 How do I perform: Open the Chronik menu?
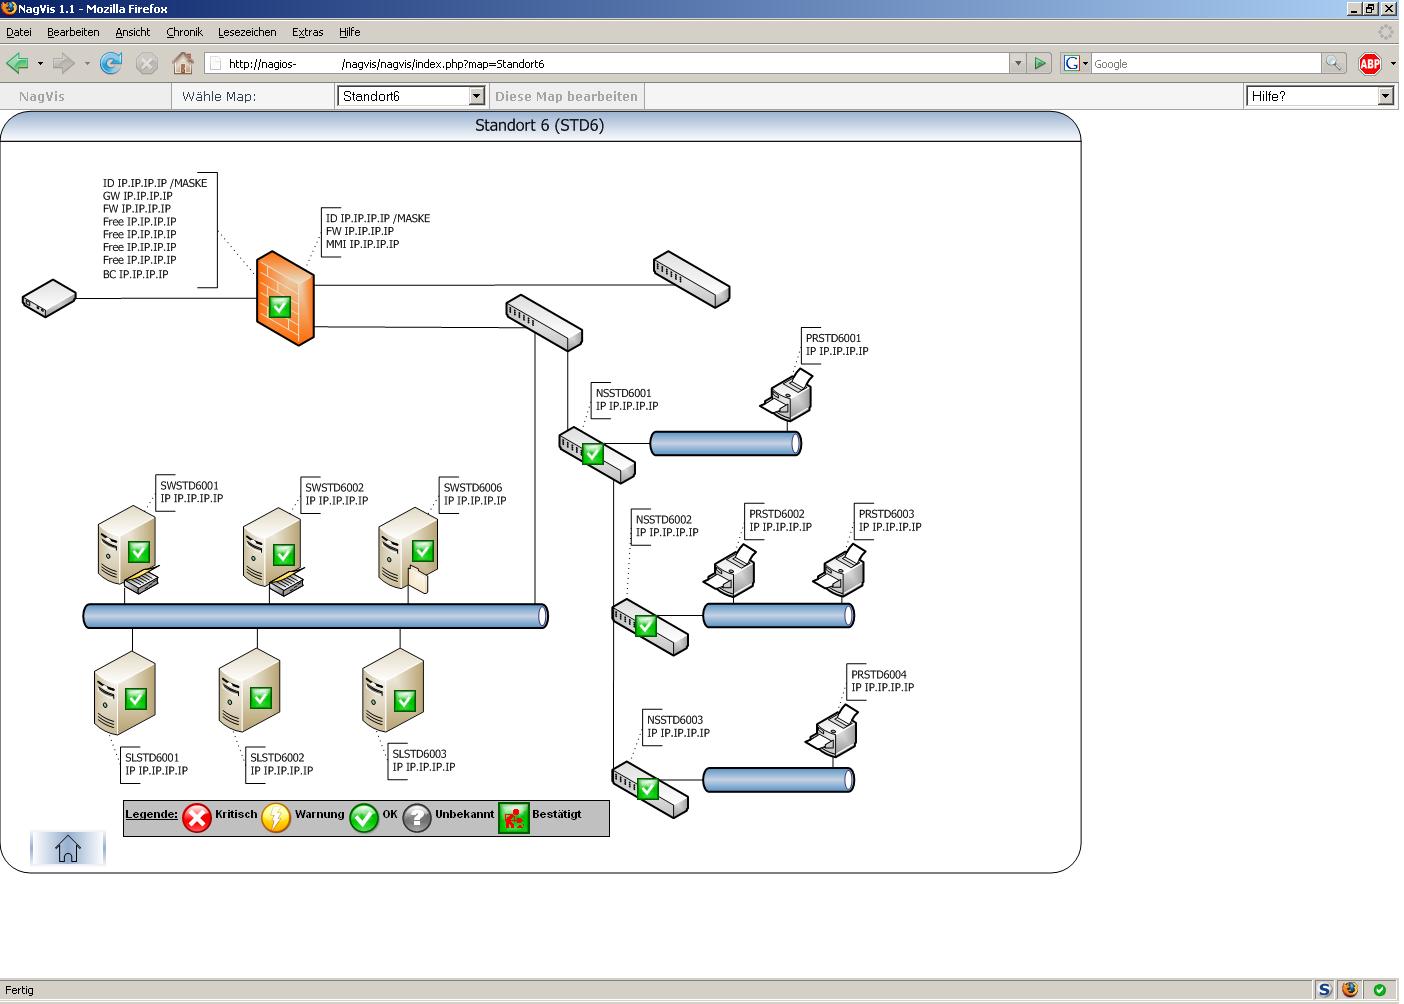click(x=184, y=32)
